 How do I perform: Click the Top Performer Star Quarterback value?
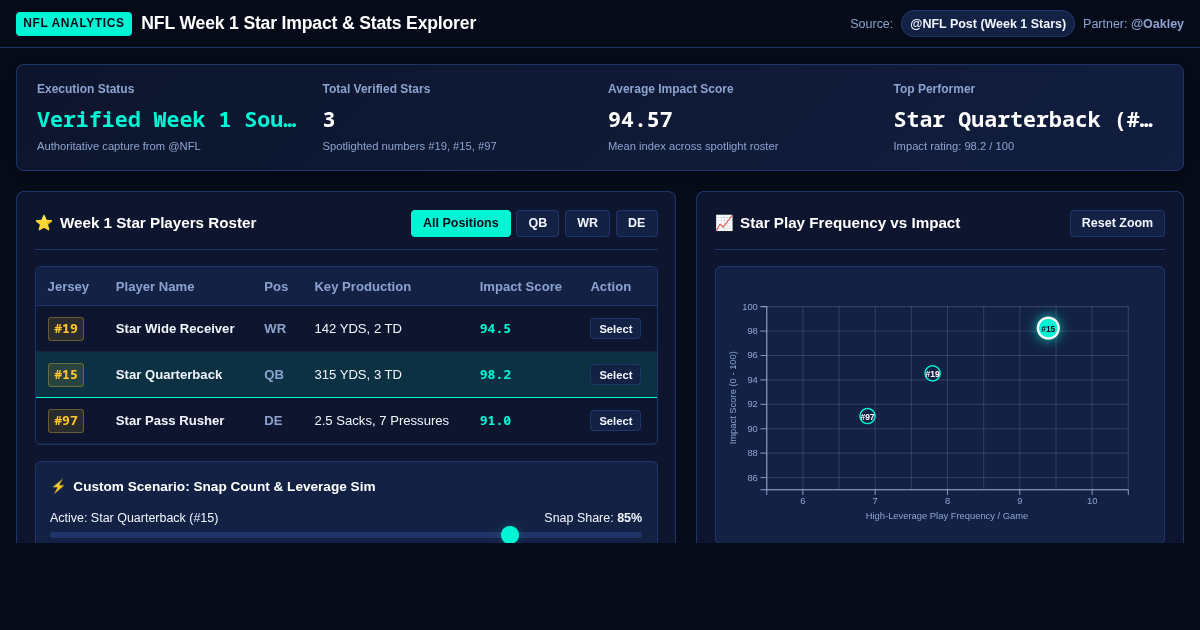coord(1023,120)
